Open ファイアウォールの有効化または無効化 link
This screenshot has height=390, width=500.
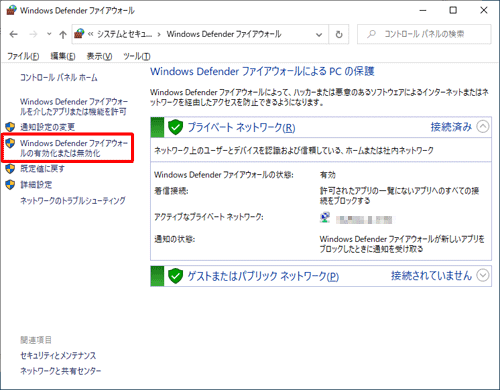pyautogui.click(x=74, y=148)
